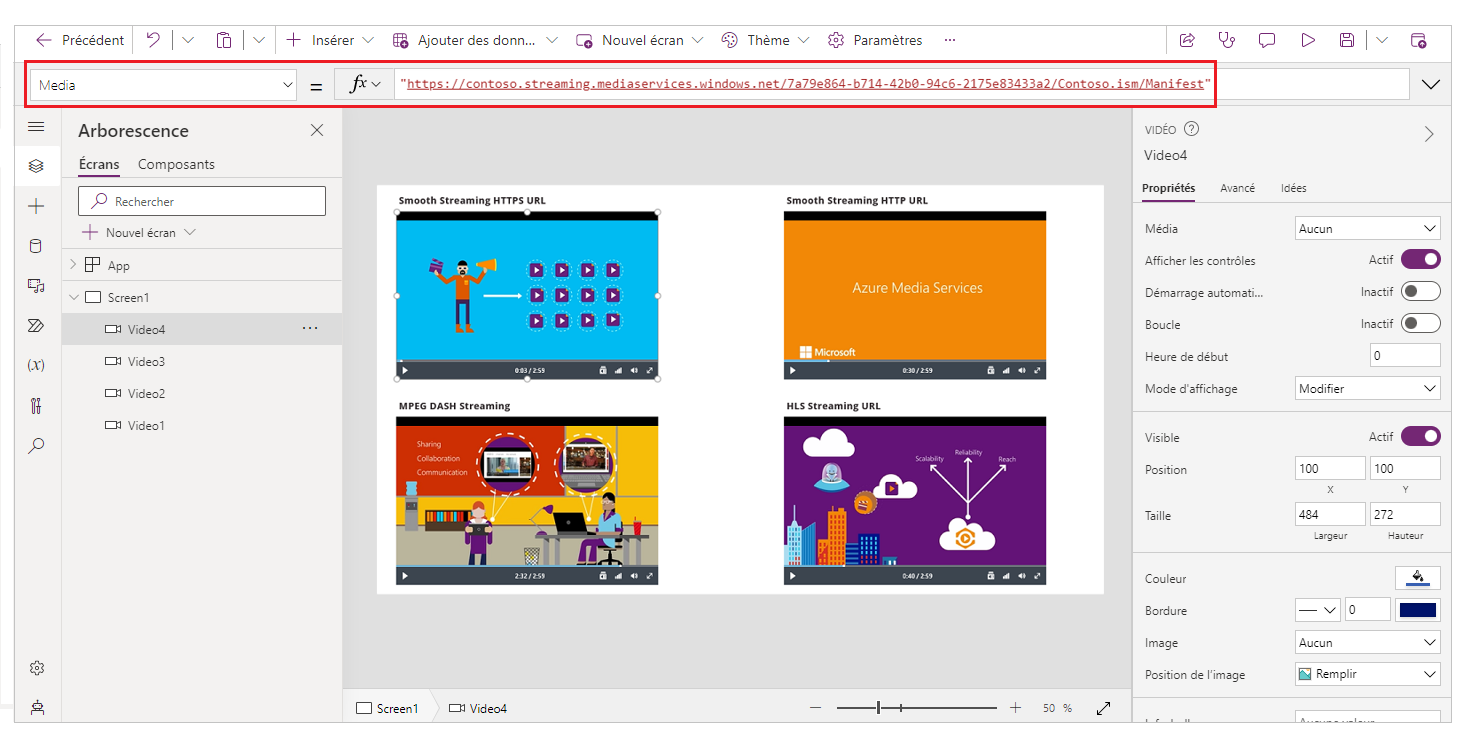Image resolution: width=1466 pixels, height=730 pixels.
Task: Open the Mode d'affichage dropdown
Action: [1367, 389]
